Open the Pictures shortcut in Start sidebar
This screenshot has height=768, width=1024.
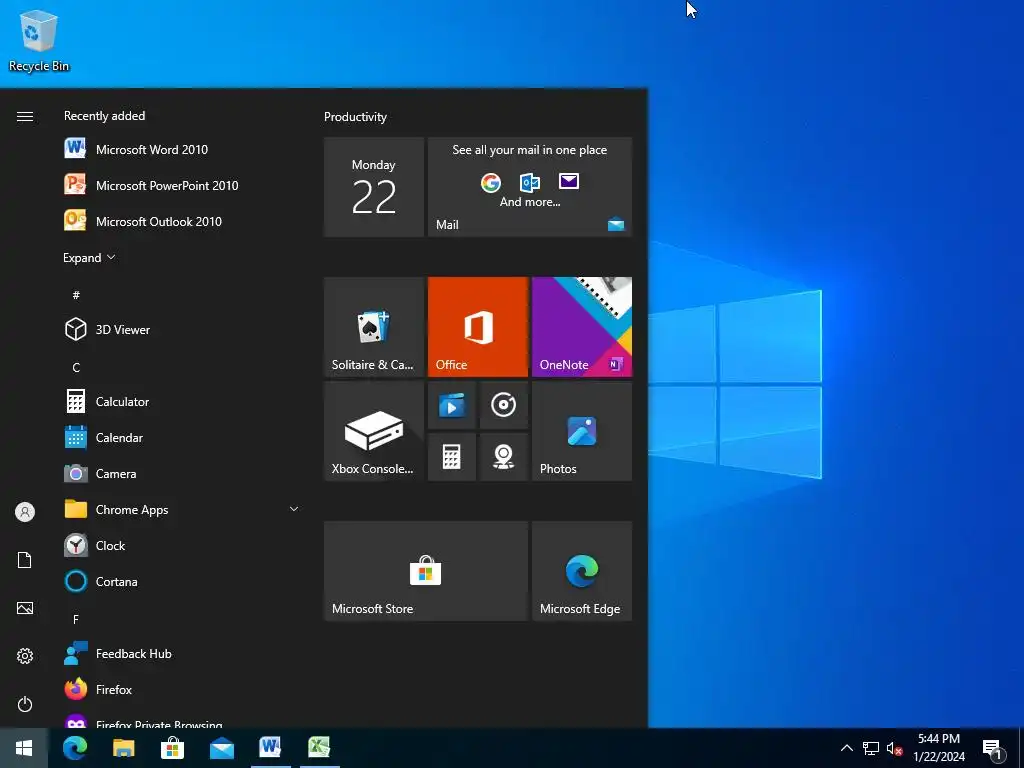pos(25,608)
